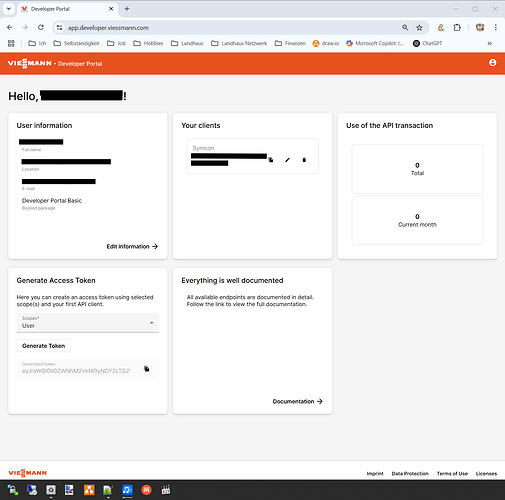505x500 pixels.
Task: Show hidden bookmarks with double chevron
Action: coord(489,43)
